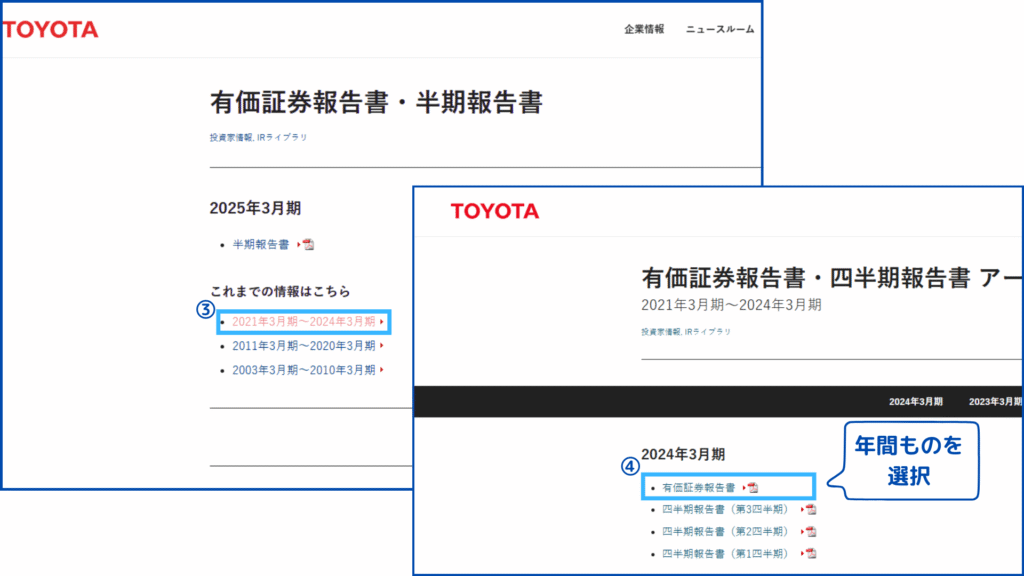Click IRライブラリ breadcrumb in back window
The width and height of the screenshot is (1024, 576).
282,137
